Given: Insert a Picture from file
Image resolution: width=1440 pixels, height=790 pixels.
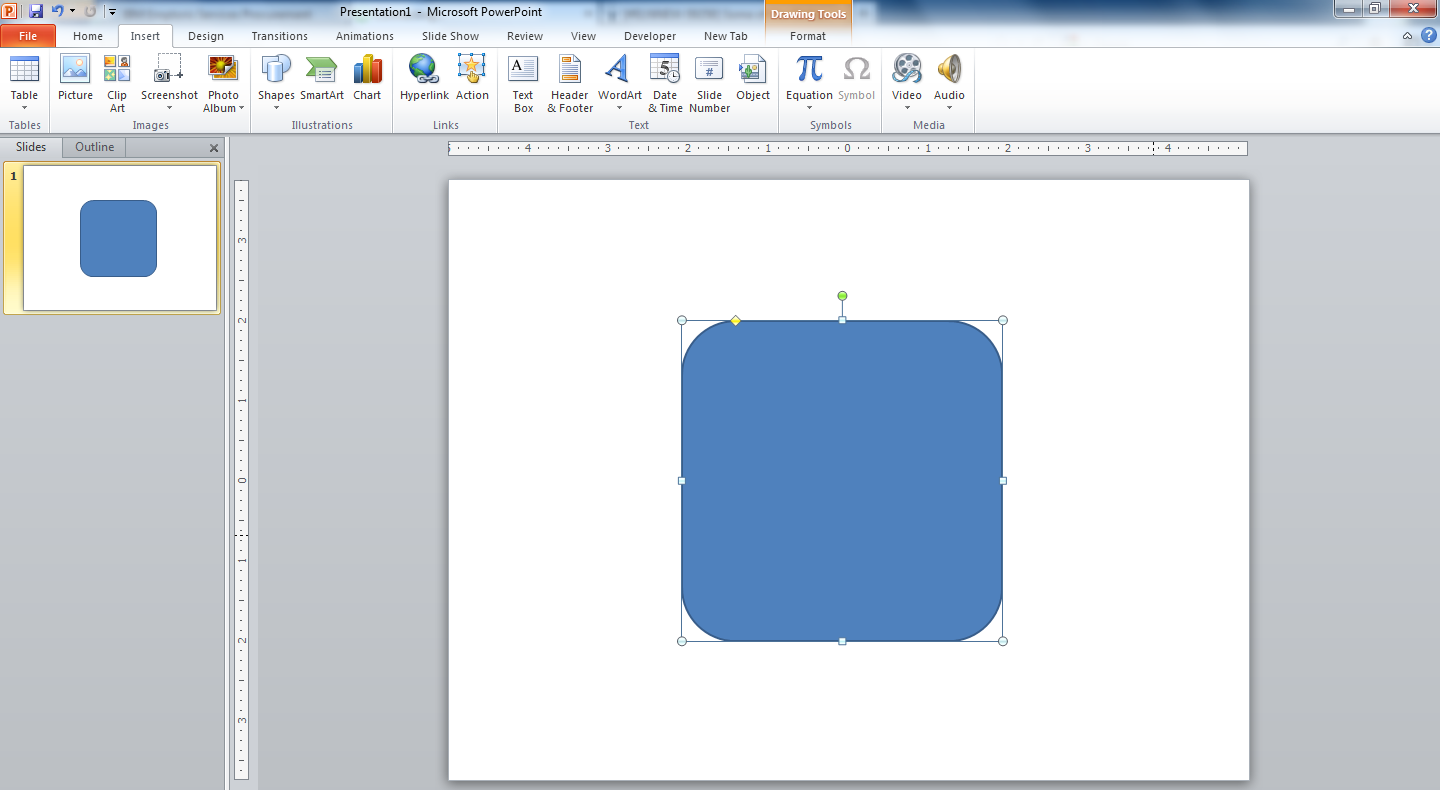Looking at the screenshot, I should 75,78.
